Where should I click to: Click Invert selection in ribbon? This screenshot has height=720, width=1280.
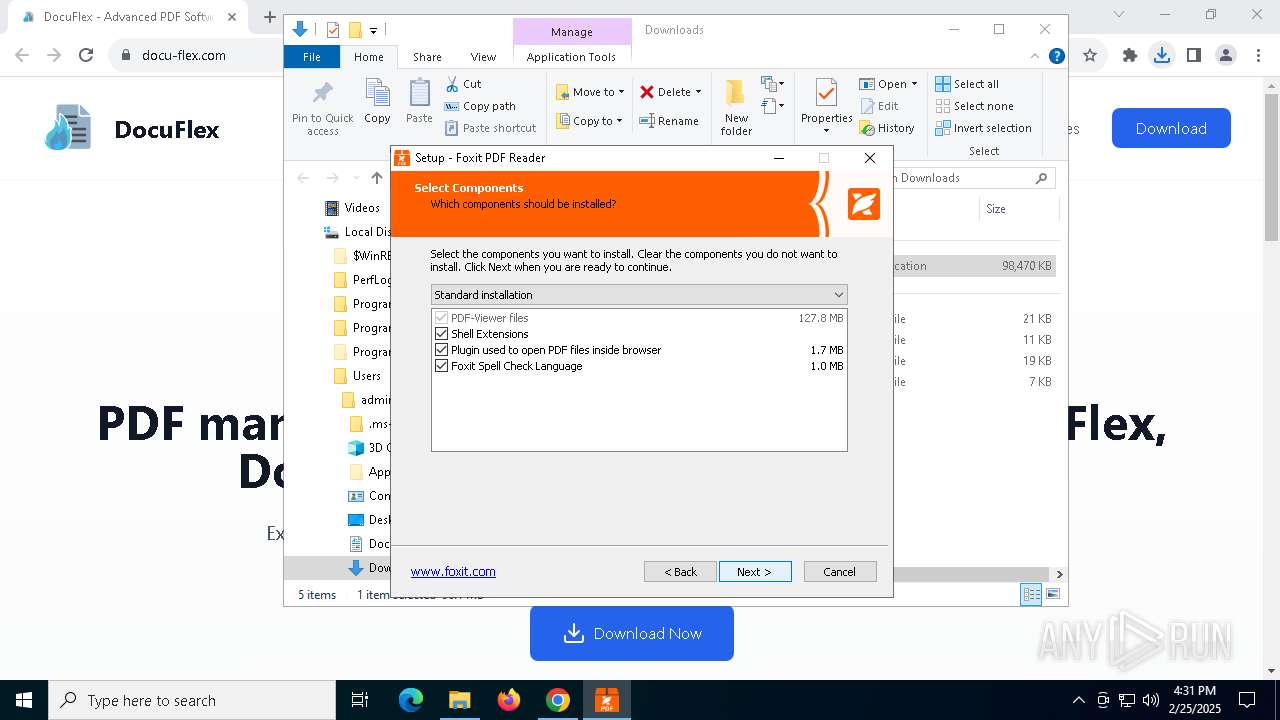coord(984,128)
